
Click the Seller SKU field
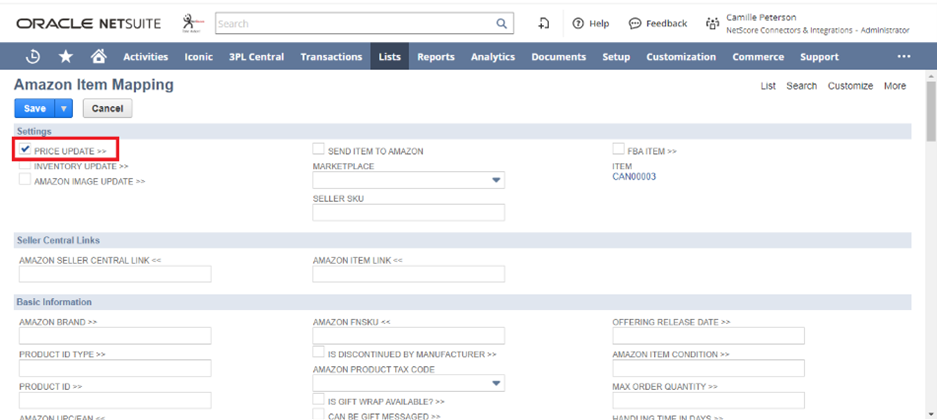point(409,212)
